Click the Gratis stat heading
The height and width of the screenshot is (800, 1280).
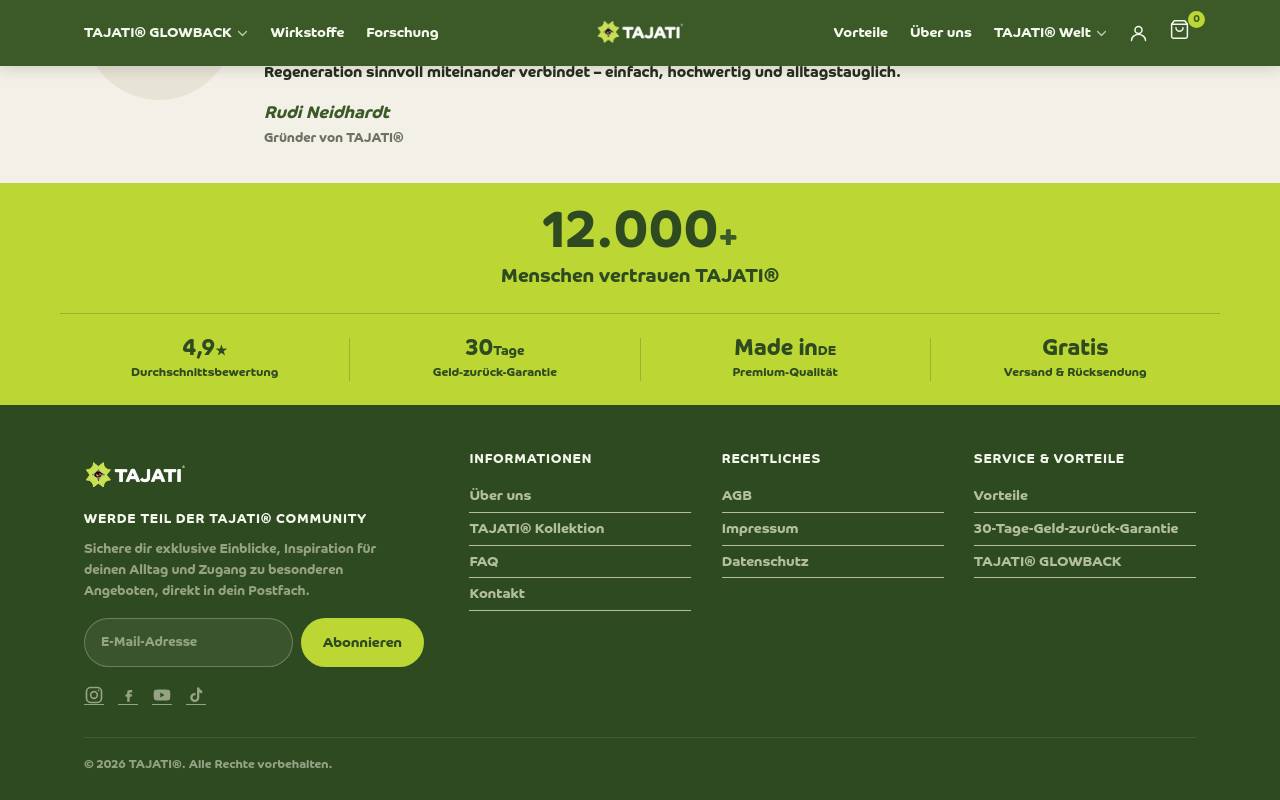pos(1075,348)
